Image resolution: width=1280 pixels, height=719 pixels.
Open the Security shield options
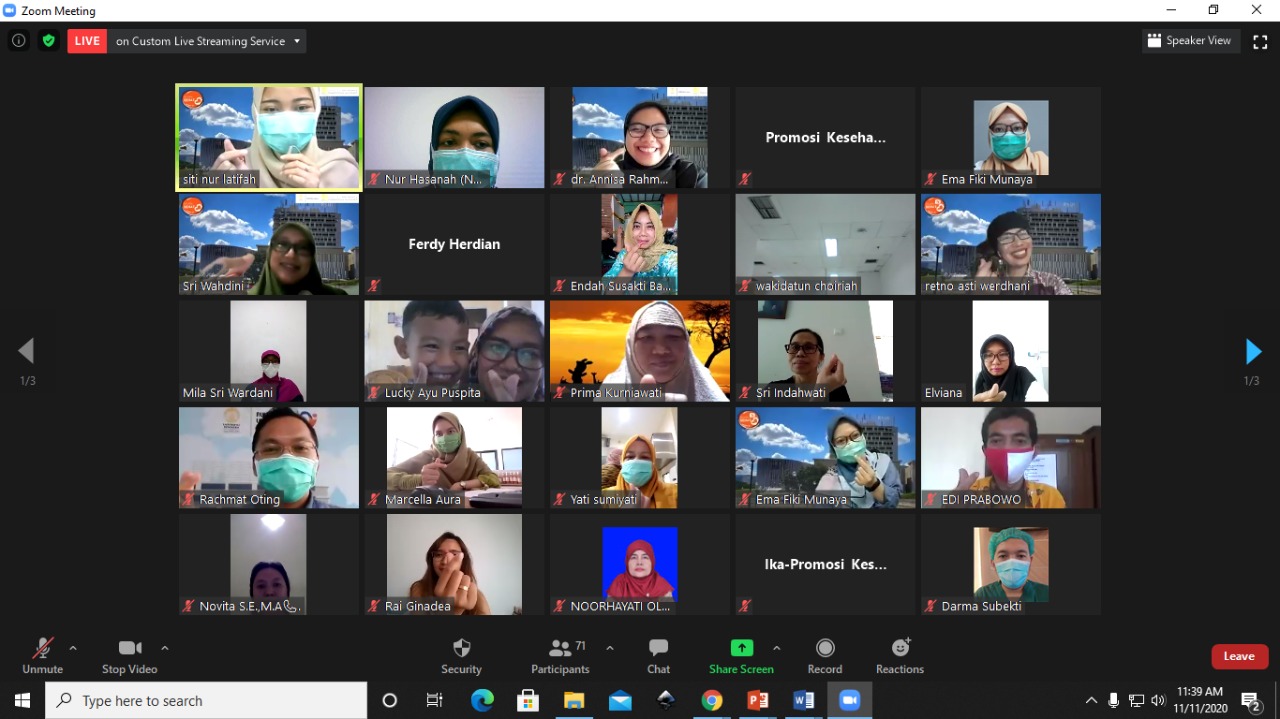[x=461, y=656]
